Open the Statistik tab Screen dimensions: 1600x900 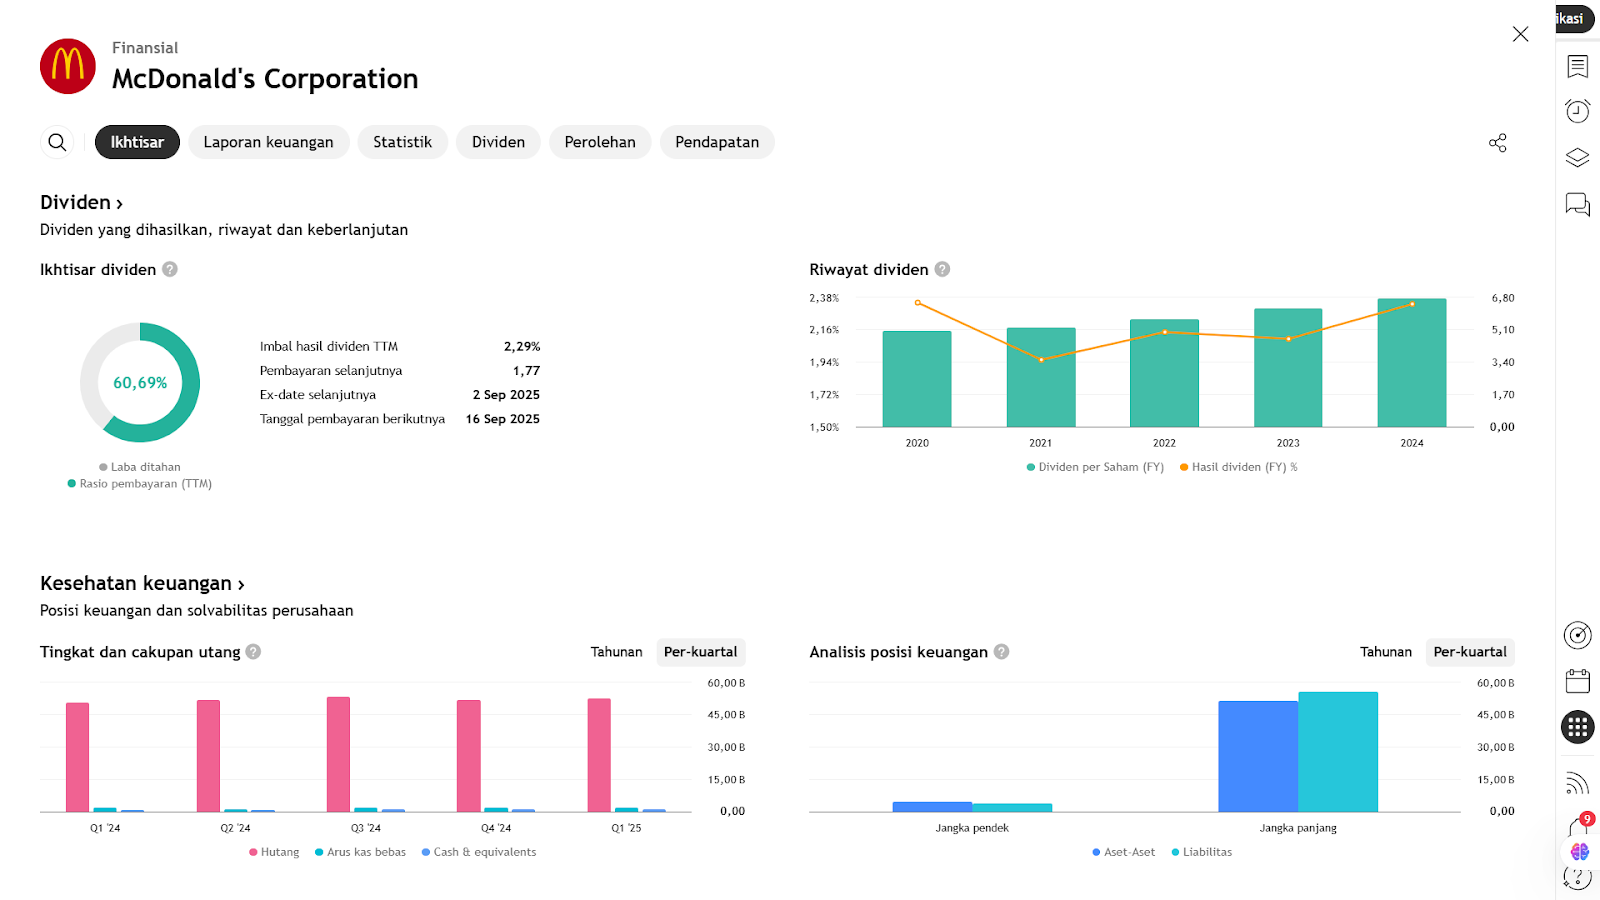click(402, 142)
